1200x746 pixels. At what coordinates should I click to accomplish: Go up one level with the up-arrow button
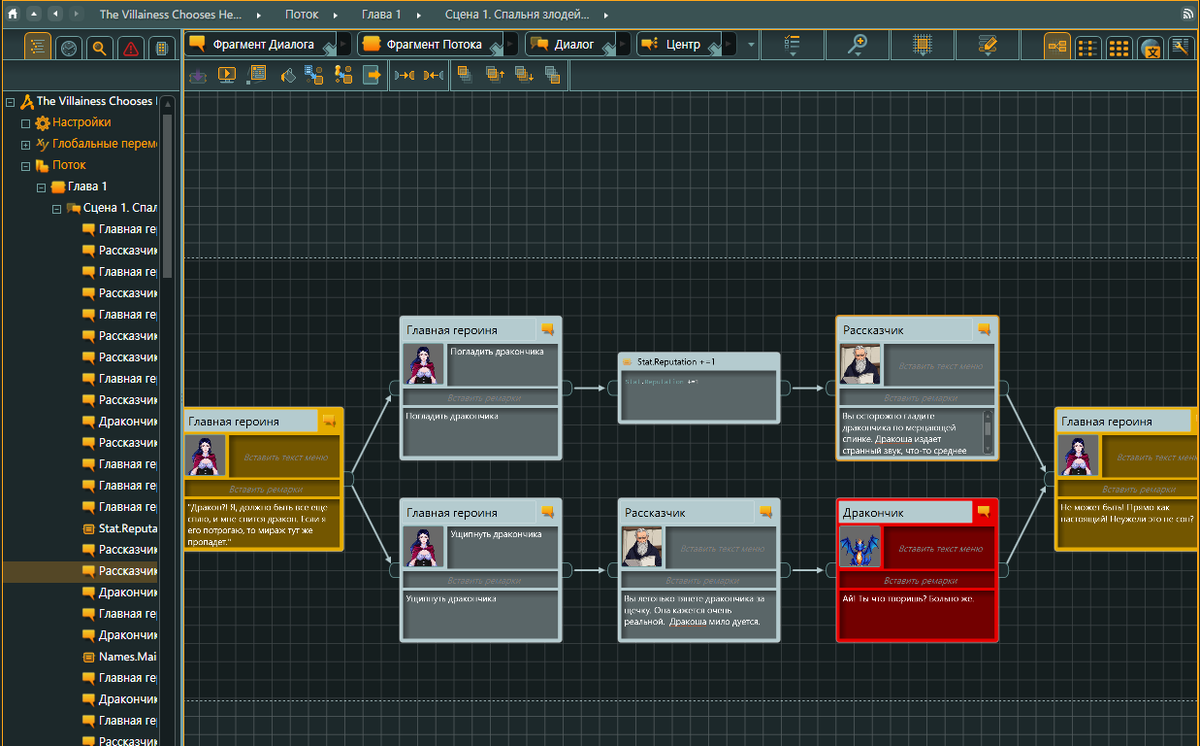pos(34,15)
